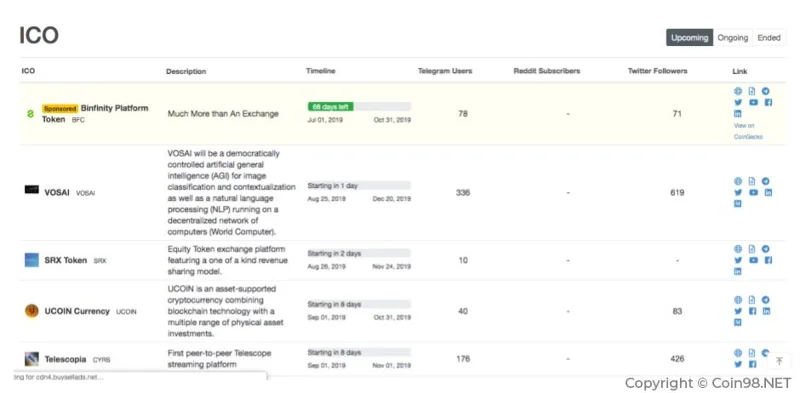The image size is (800, 393).
Task: Open UCOIN Currency whitepaper document icon
Action: 752,300
